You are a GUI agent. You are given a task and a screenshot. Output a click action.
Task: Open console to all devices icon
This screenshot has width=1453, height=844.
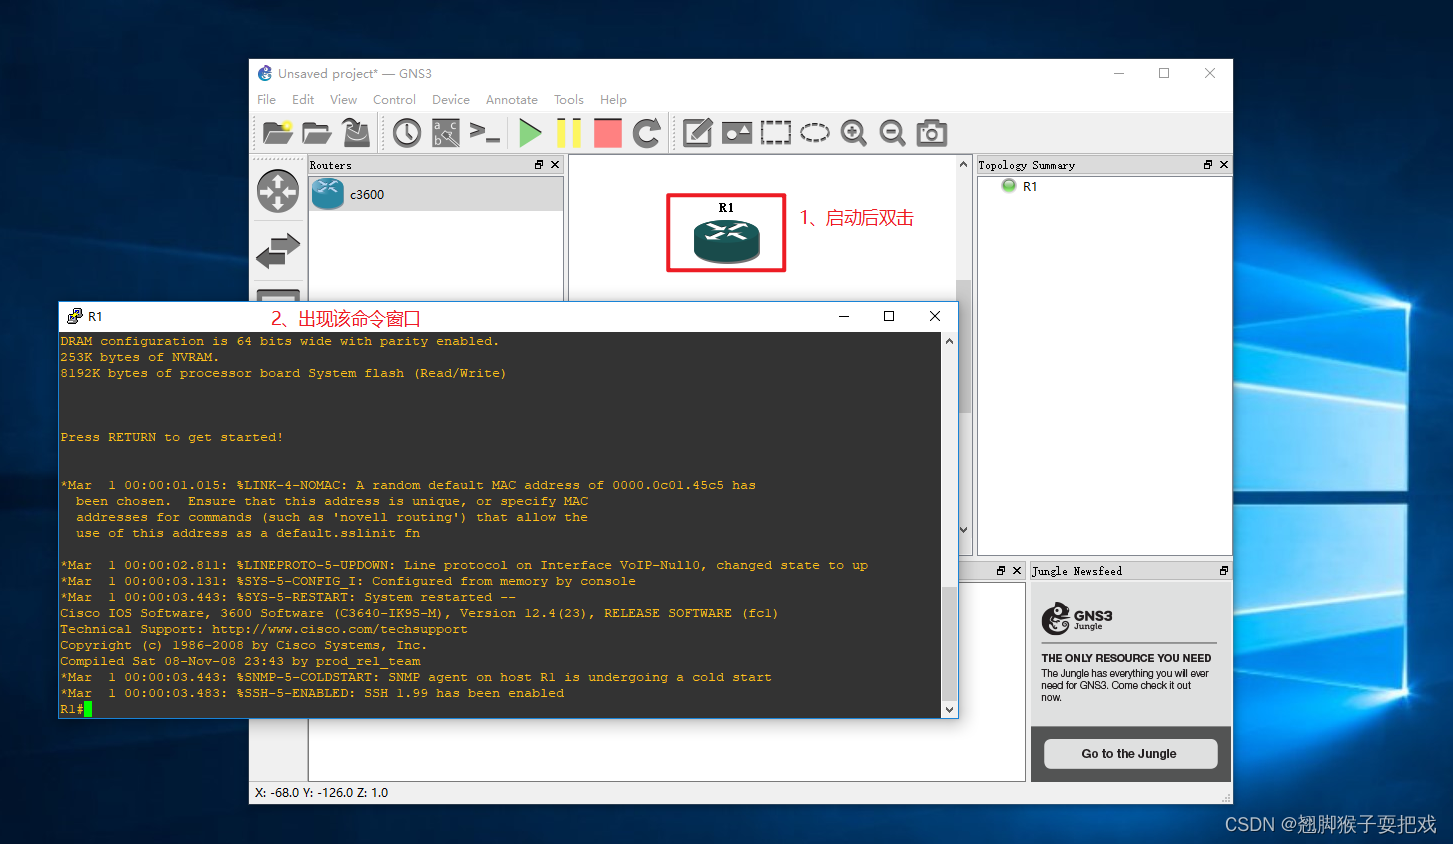tap(485, 132)
